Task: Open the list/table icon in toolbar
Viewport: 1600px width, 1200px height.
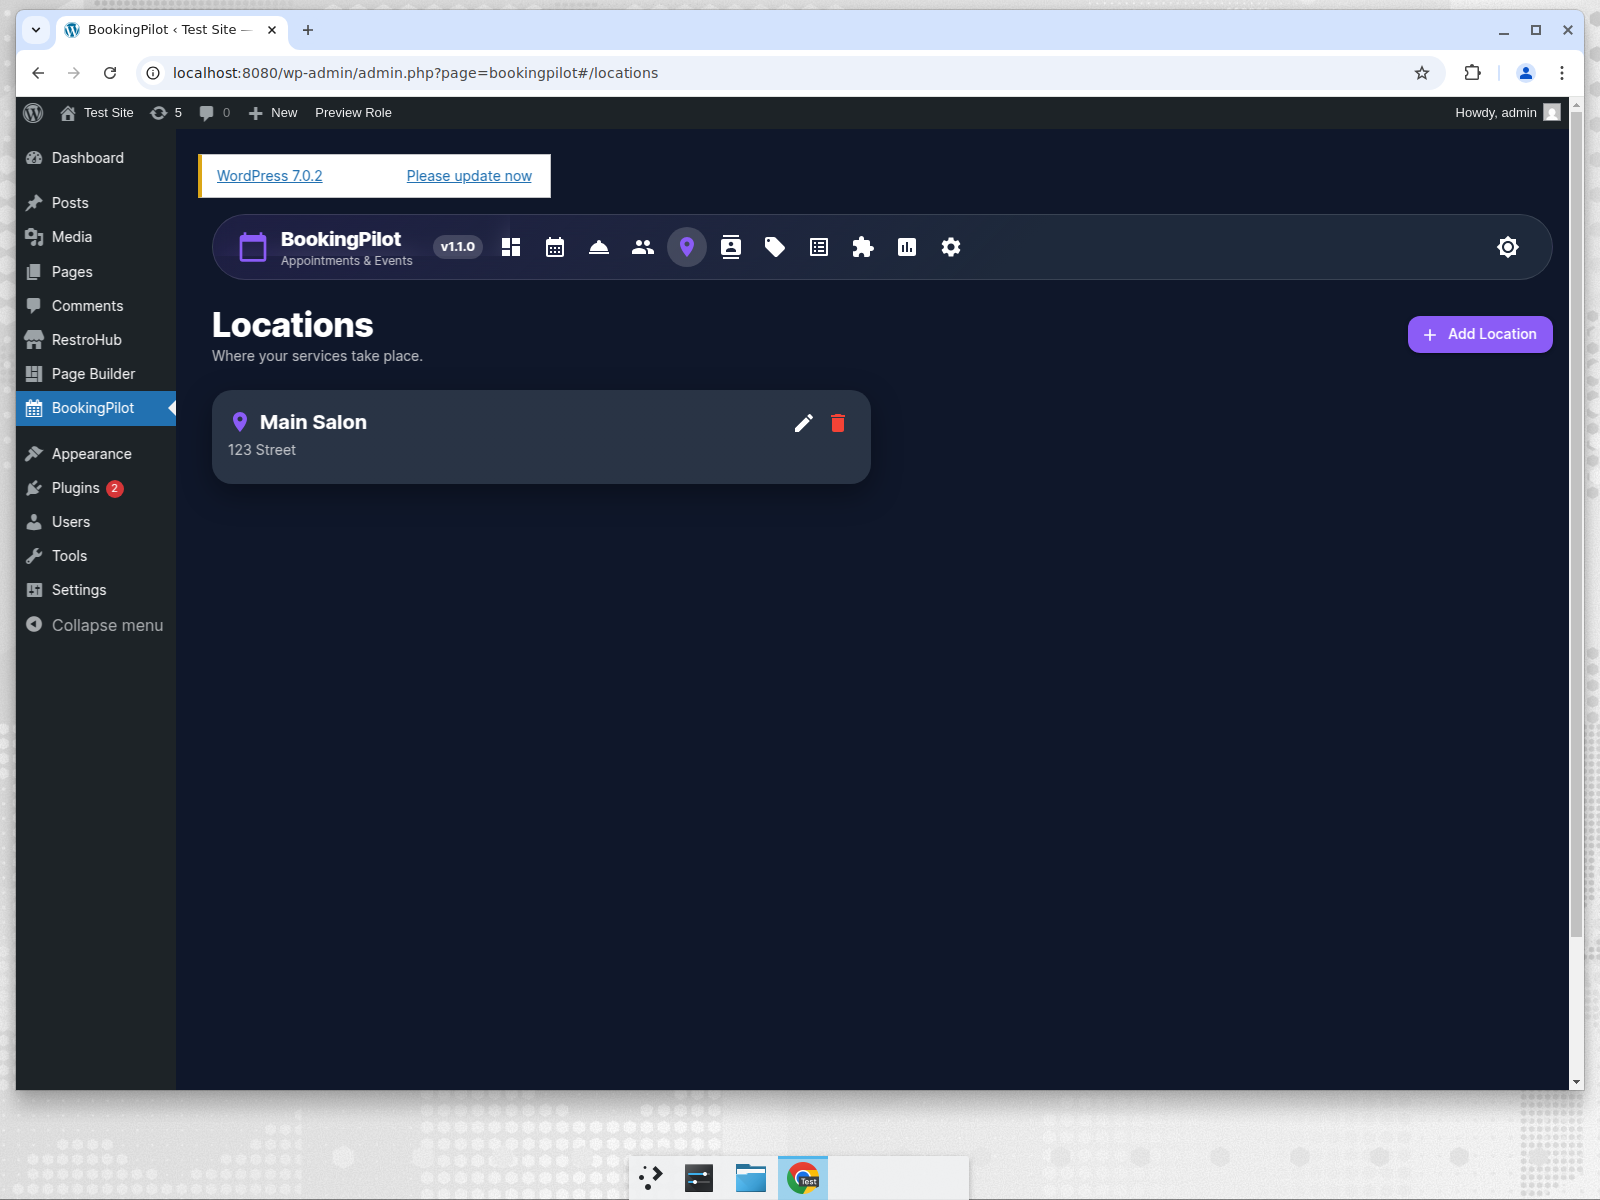Action: pyautogui.click(x=819, y=247)
